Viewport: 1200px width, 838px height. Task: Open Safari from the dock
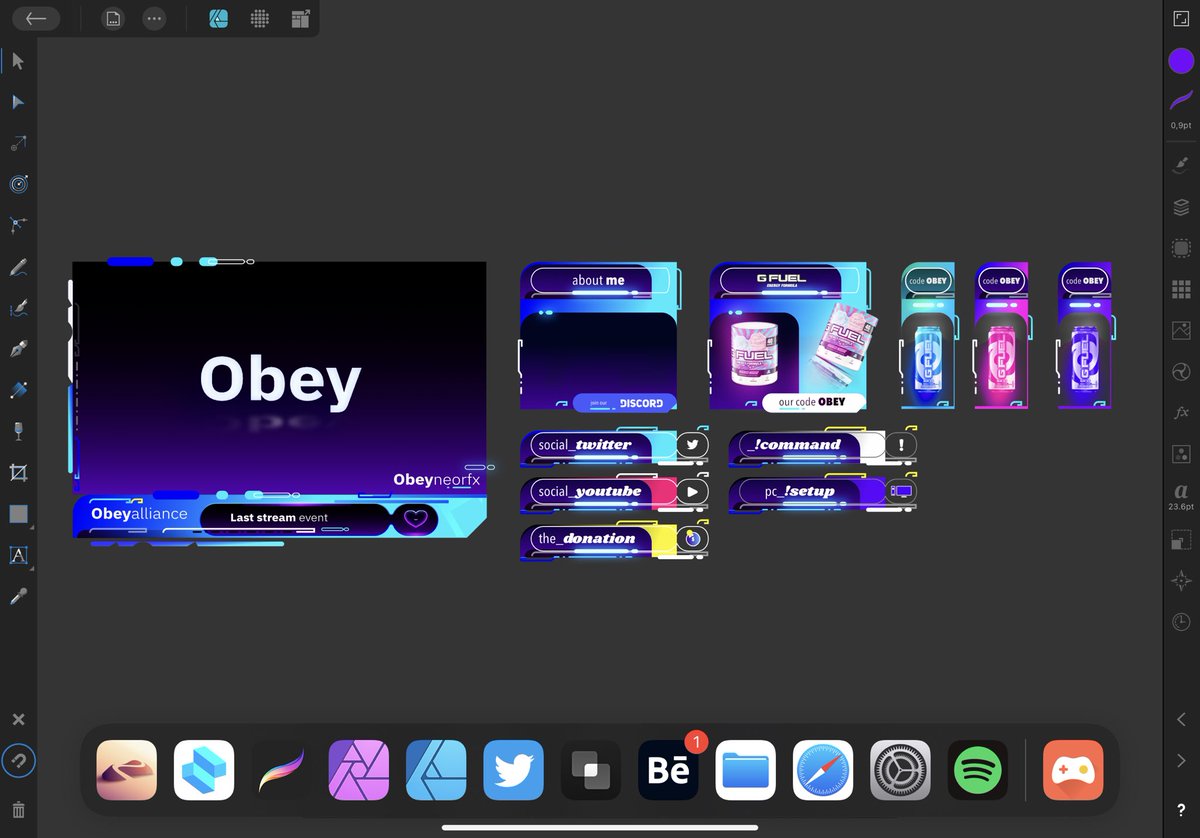[823, 770]
